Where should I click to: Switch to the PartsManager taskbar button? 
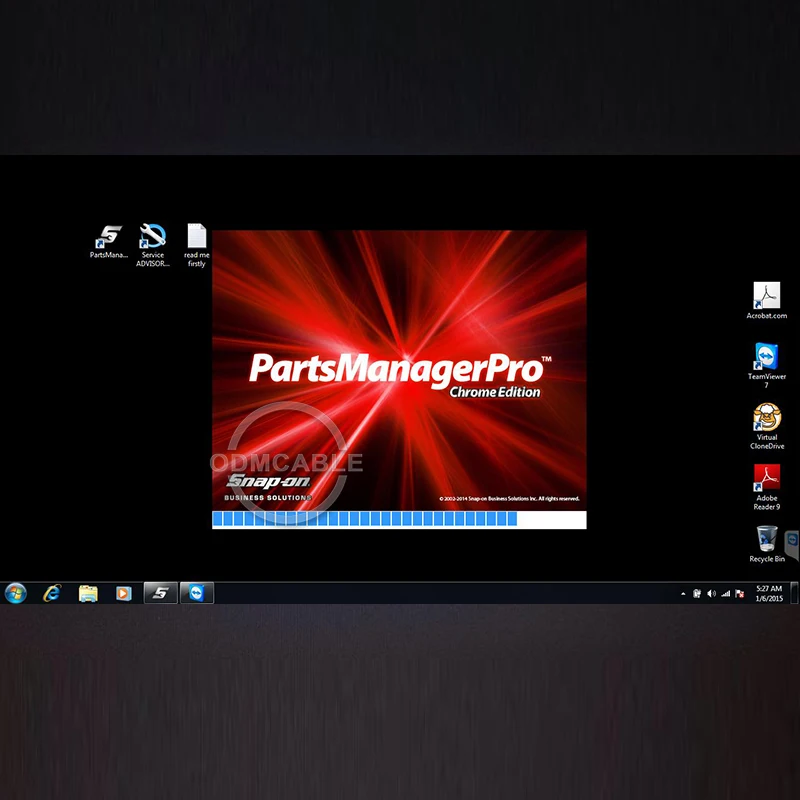click(161, 593)
